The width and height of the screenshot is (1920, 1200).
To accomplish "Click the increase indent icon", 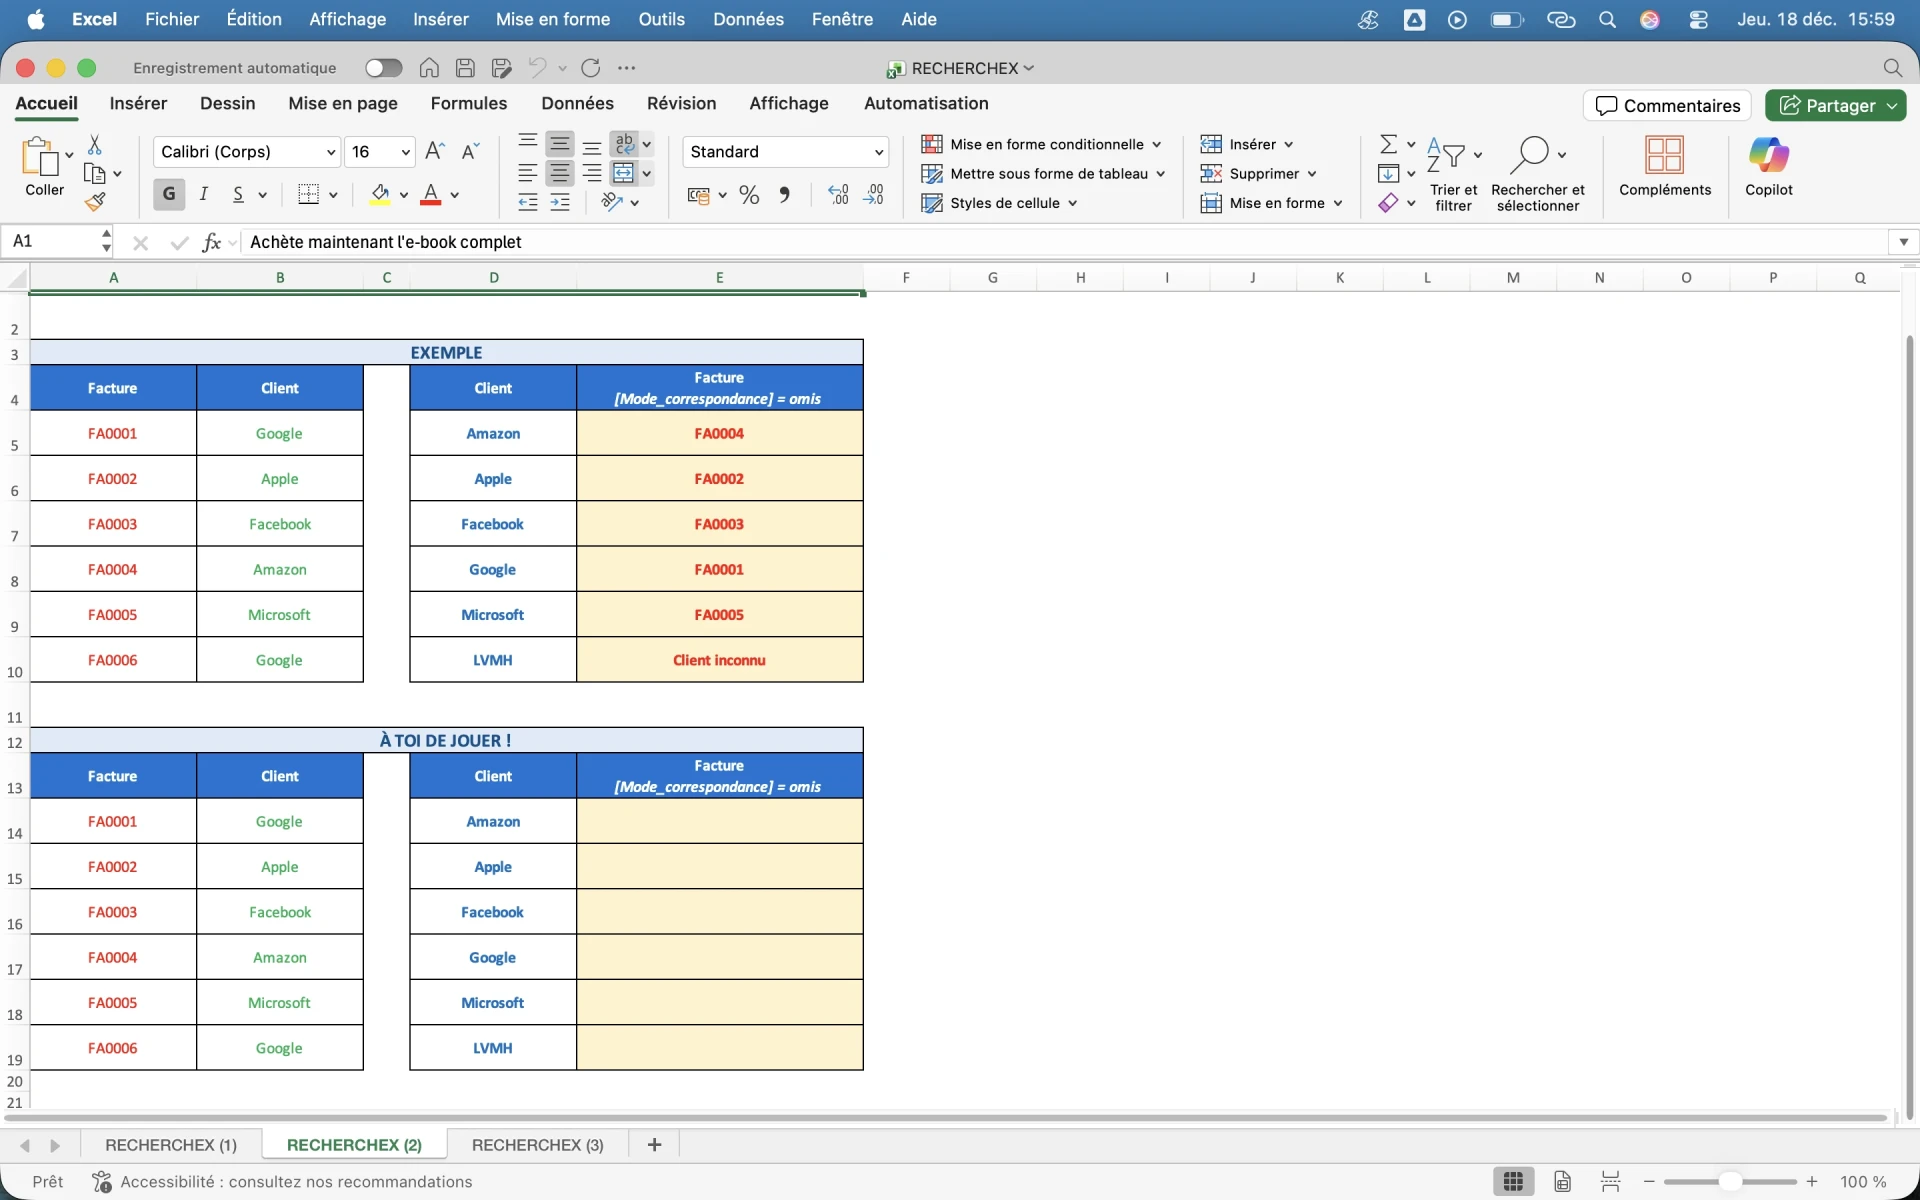I will point(560,202).
